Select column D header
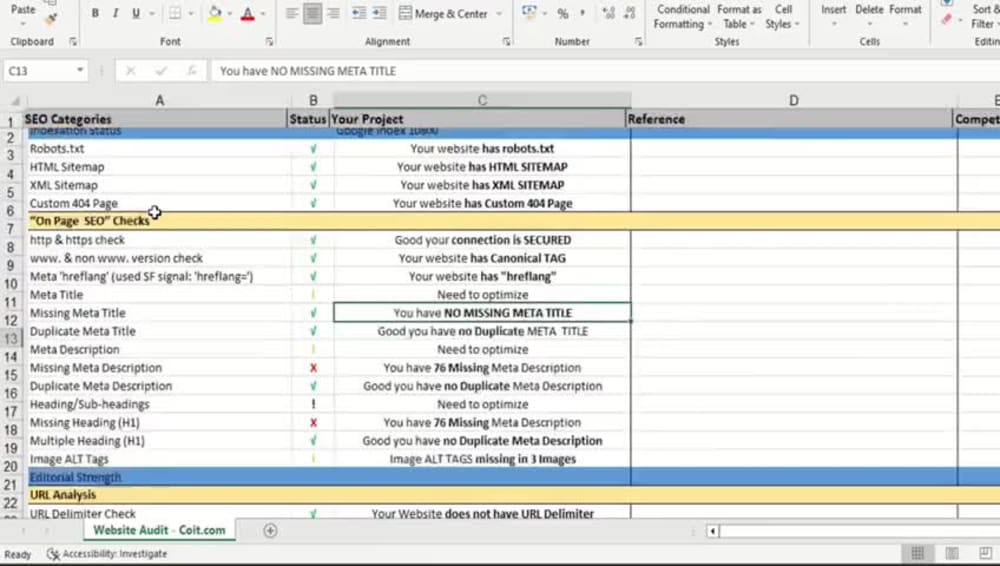Image resolution: width=1000 pixels, height=566 pixels. [x=793, y=100]
